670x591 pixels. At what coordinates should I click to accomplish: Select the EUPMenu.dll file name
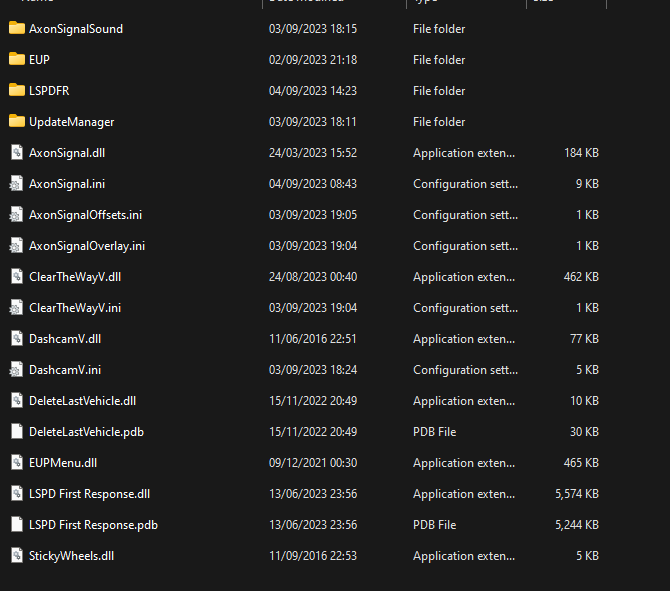(63, 463)
